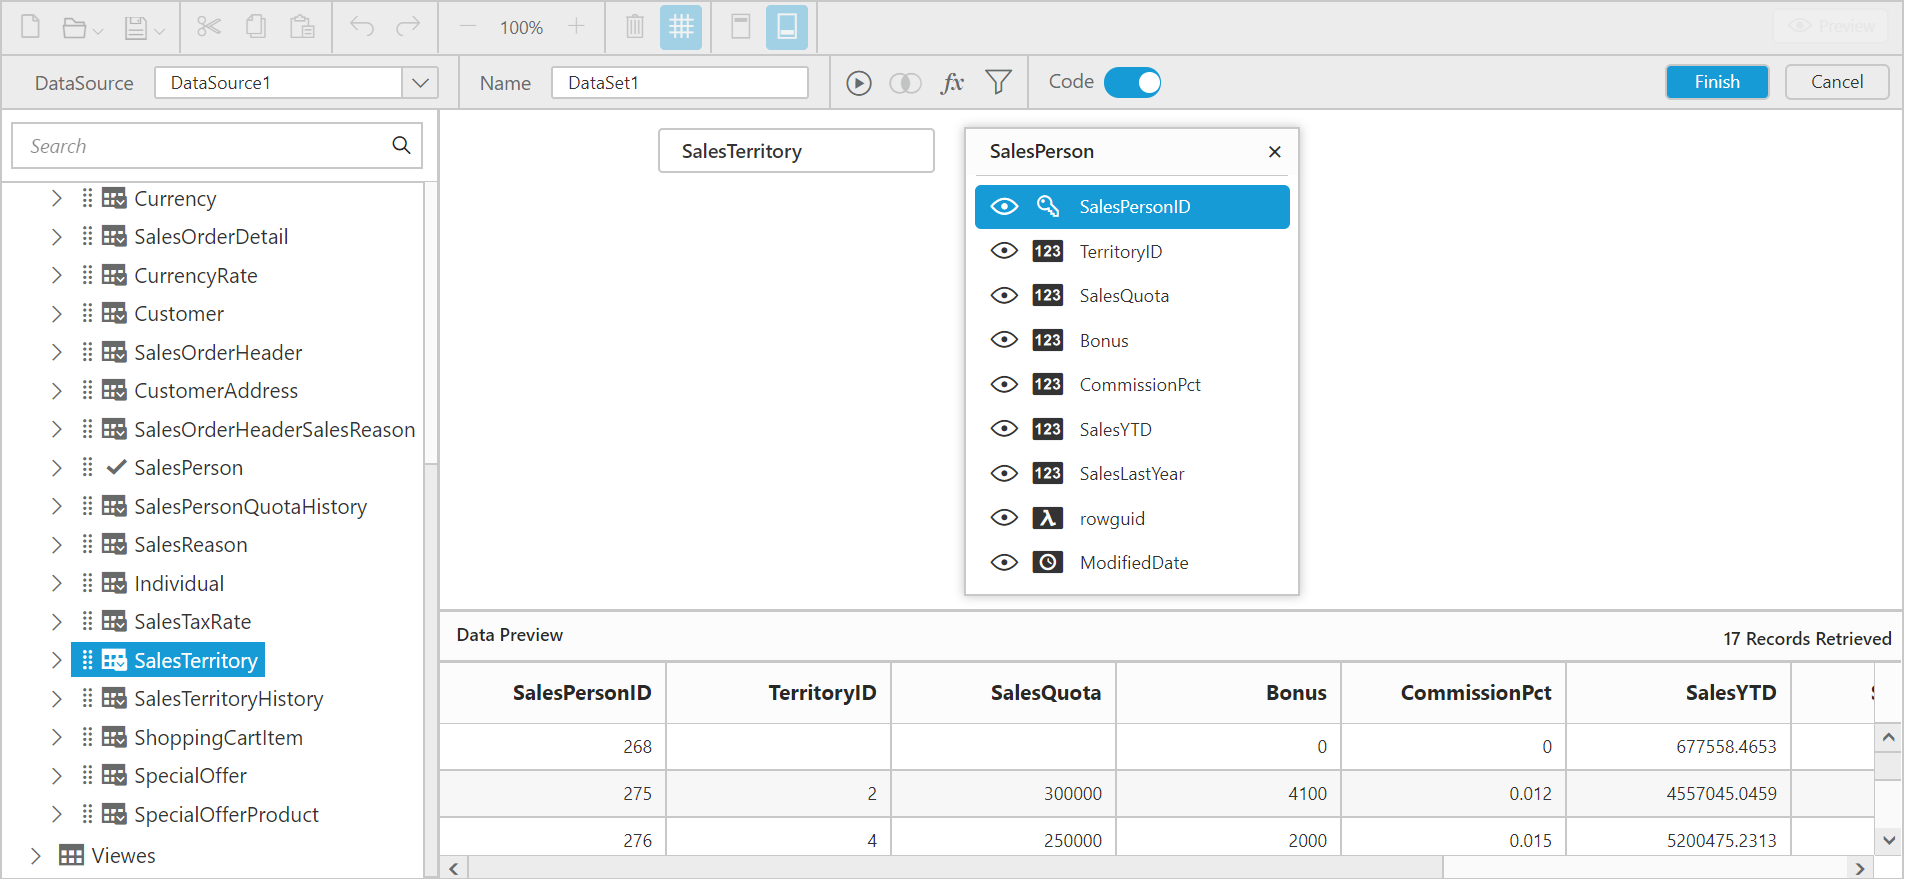The width and height of the screenshot is (1905, 881).
Task: Click the Finish button
Action: pos(1716,82)
